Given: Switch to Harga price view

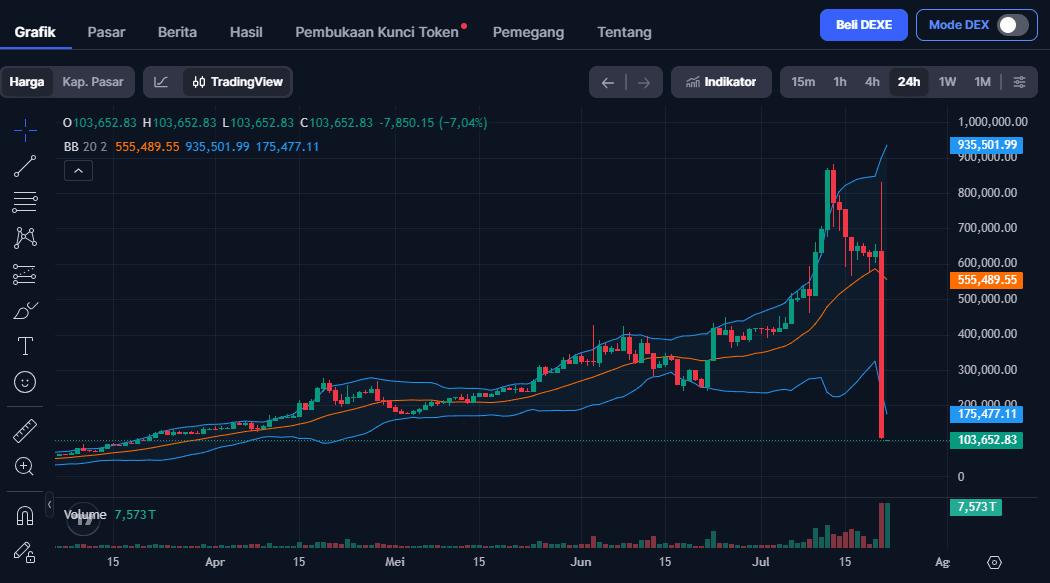Looking at the screenshot, I should coord(27,82).
